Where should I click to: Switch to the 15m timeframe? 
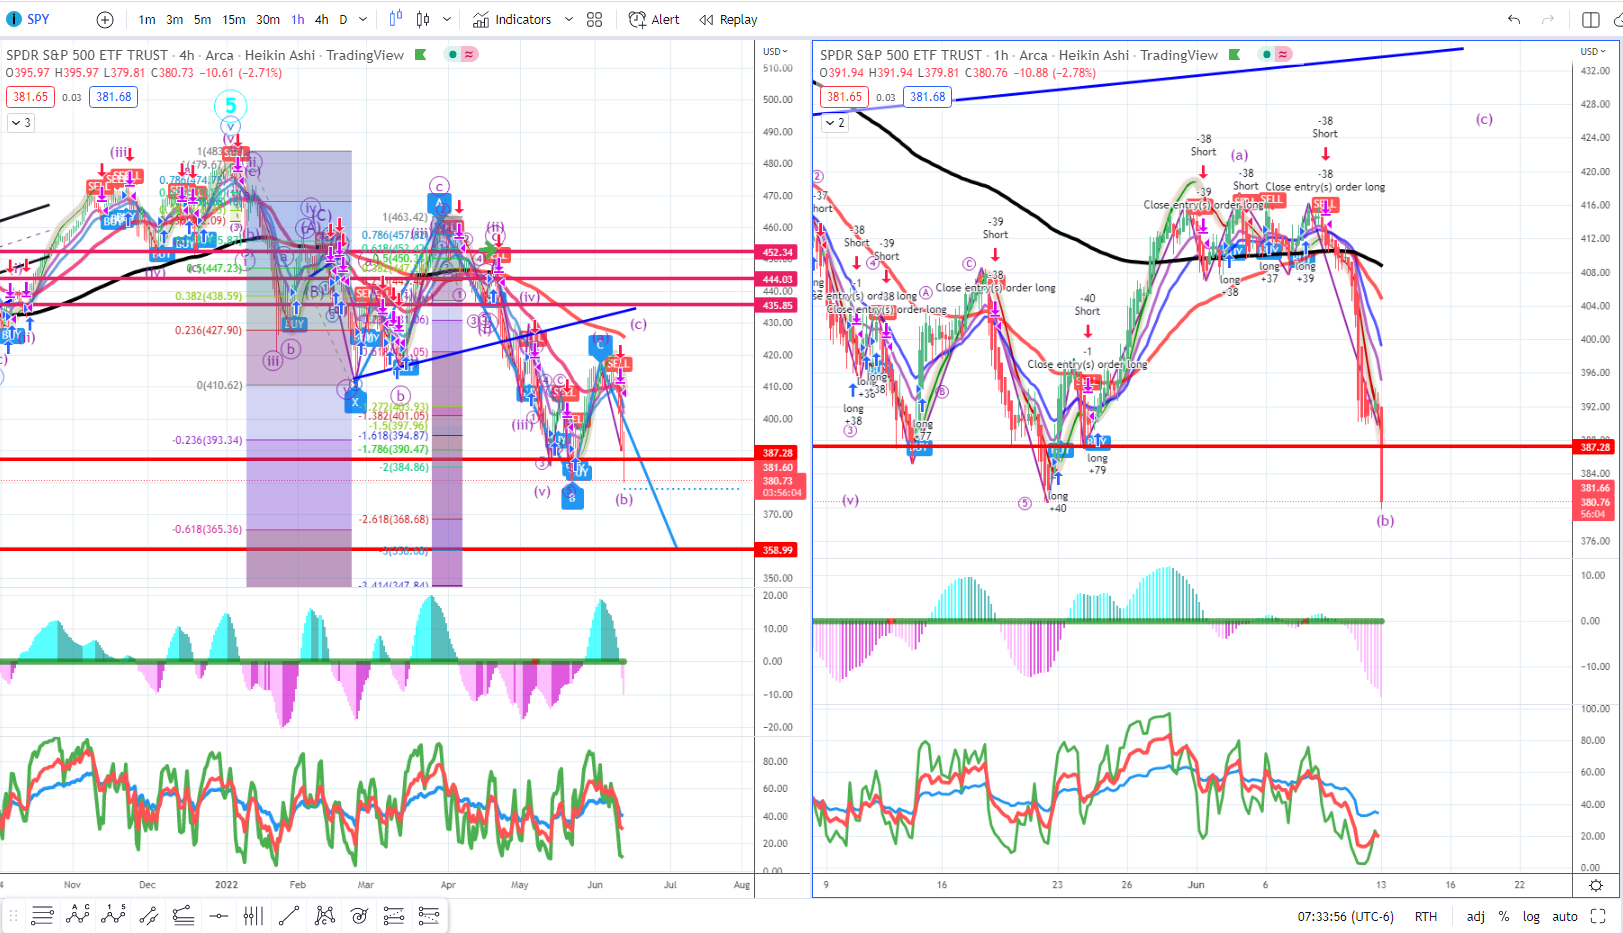point(234,19)
